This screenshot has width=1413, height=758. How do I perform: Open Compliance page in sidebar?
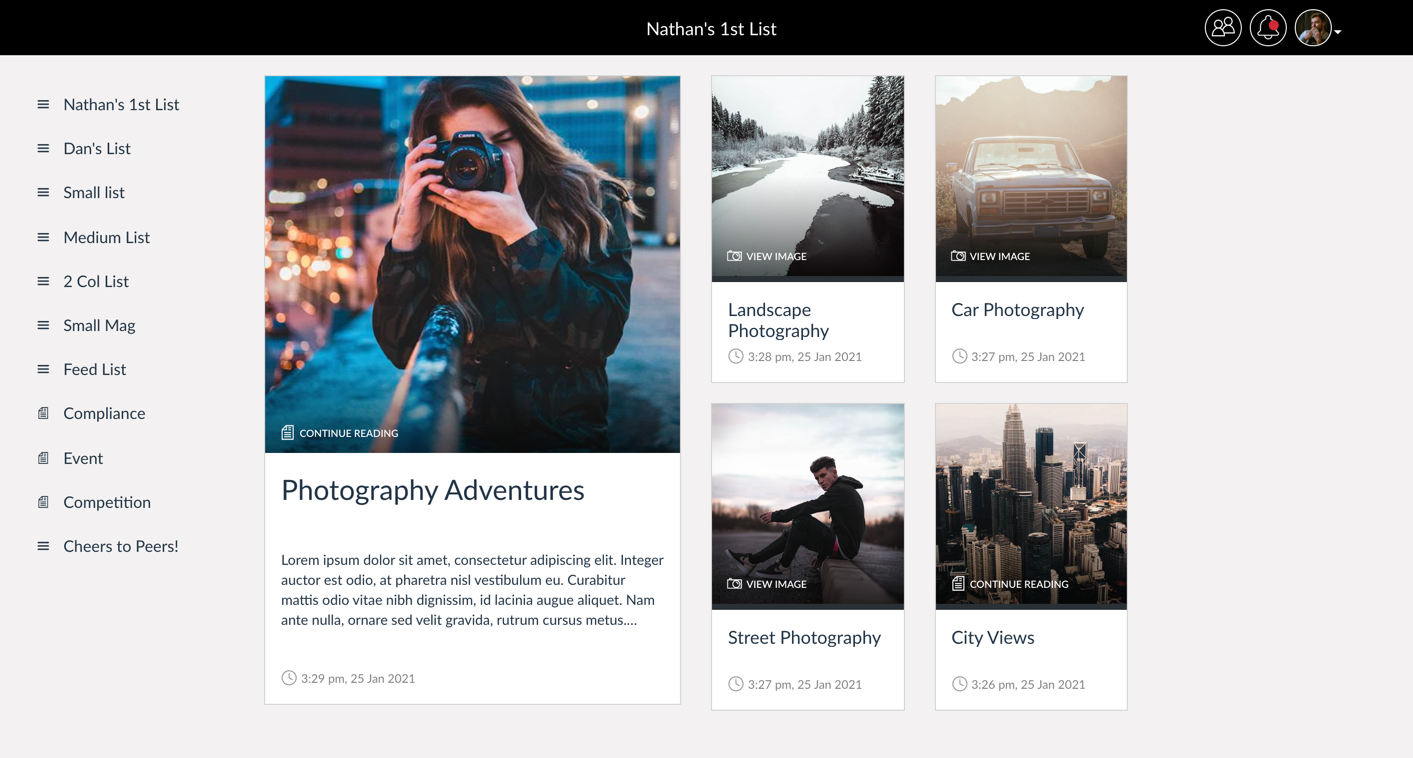click(104, 413)
